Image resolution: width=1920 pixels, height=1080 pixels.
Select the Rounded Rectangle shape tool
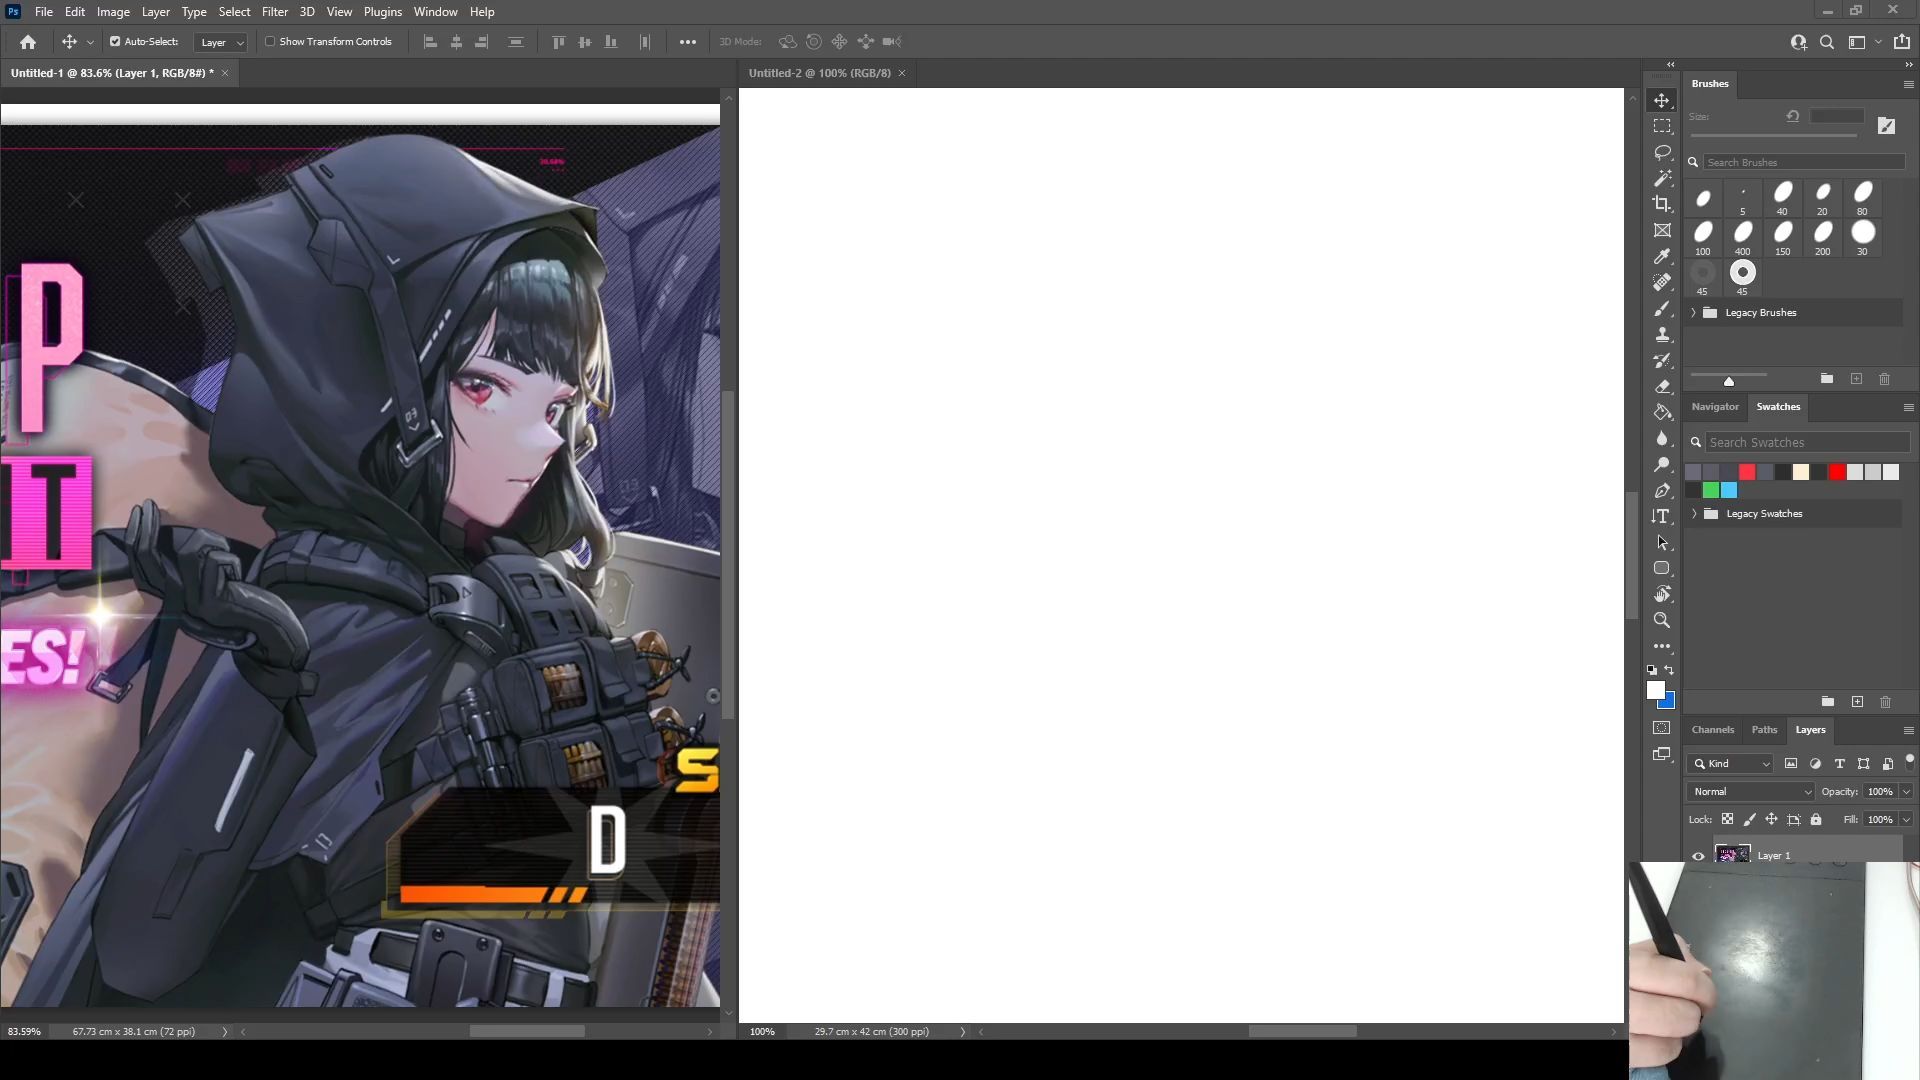pos(1661,568)
